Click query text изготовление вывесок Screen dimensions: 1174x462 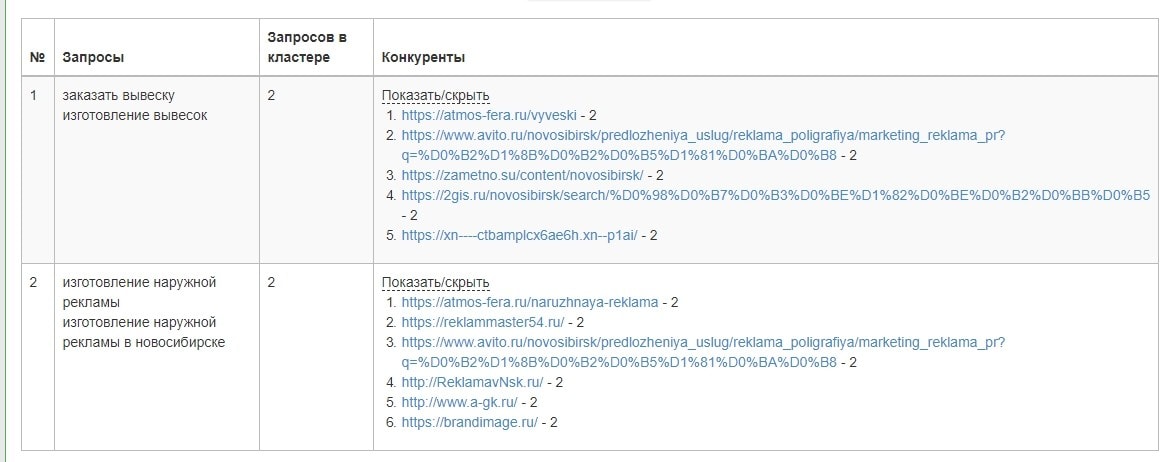pyautogui.click(x=134, y=116)
